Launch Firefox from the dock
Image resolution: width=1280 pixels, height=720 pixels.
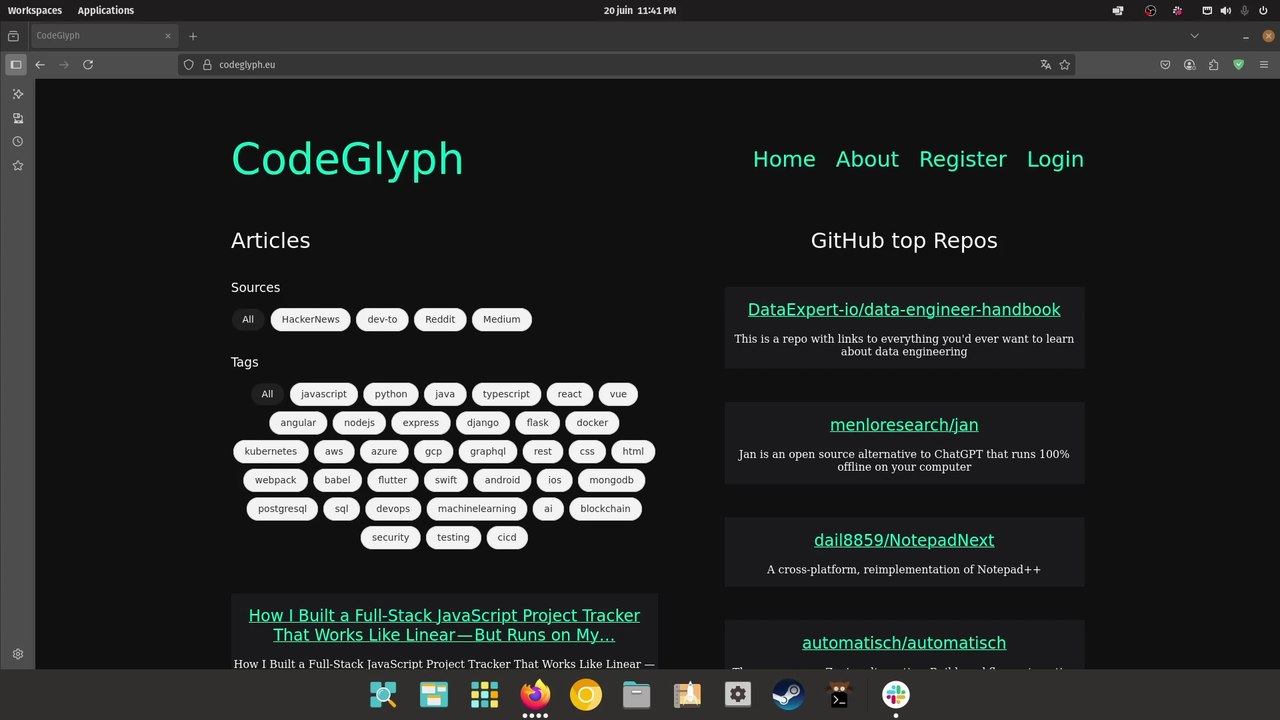535,694
